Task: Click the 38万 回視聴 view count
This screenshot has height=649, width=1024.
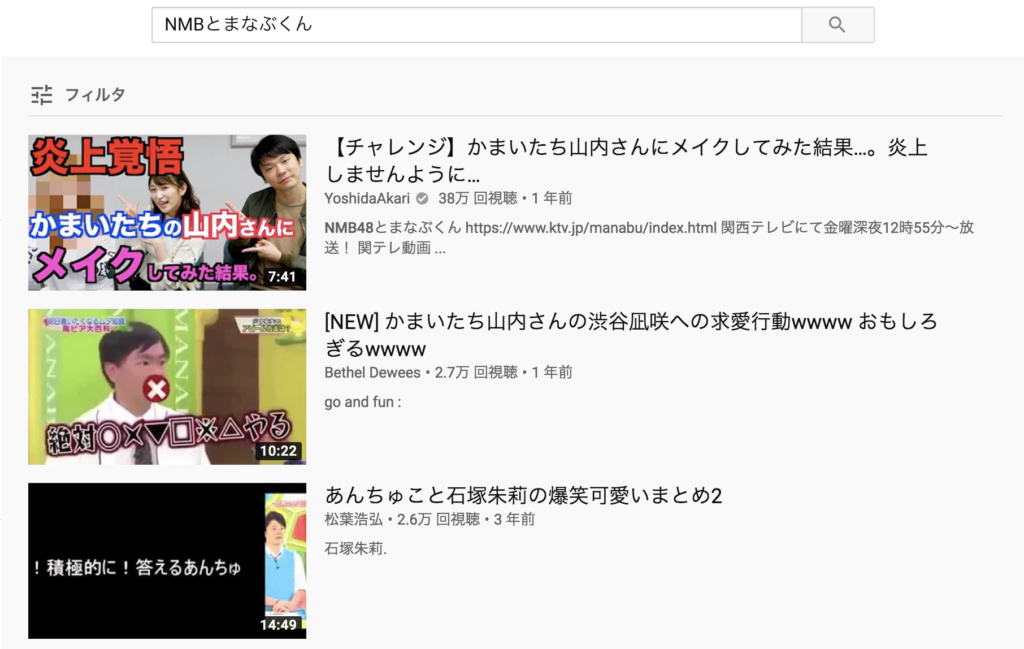Action: (477, 198)
